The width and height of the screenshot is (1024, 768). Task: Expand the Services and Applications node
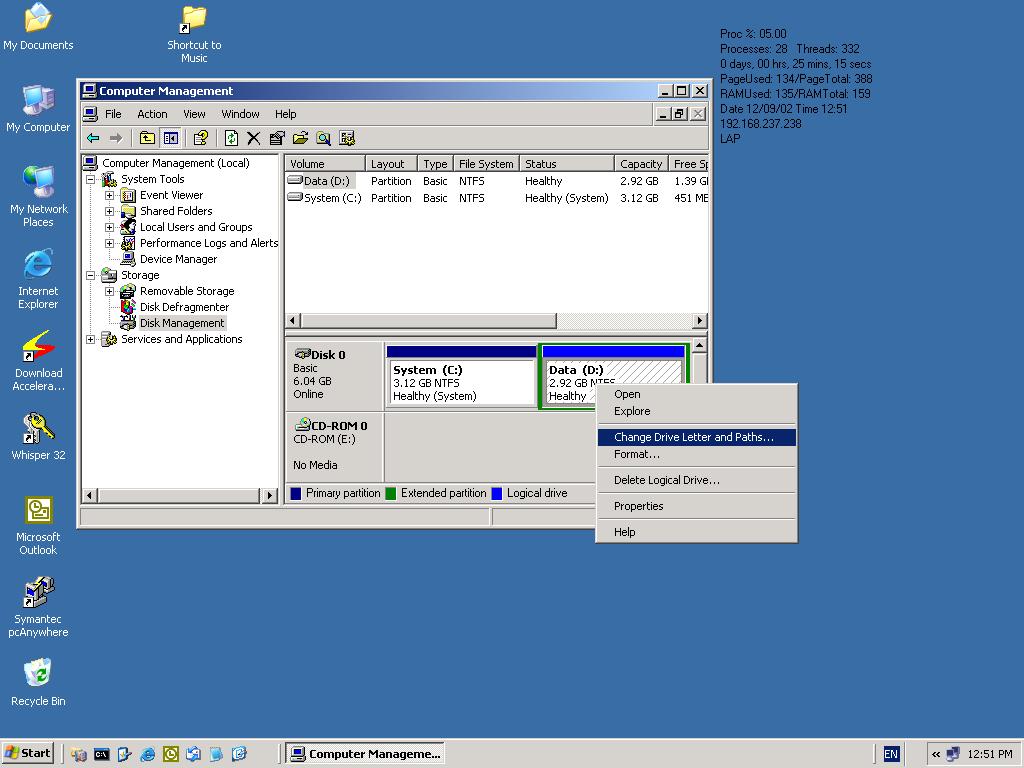90,339
